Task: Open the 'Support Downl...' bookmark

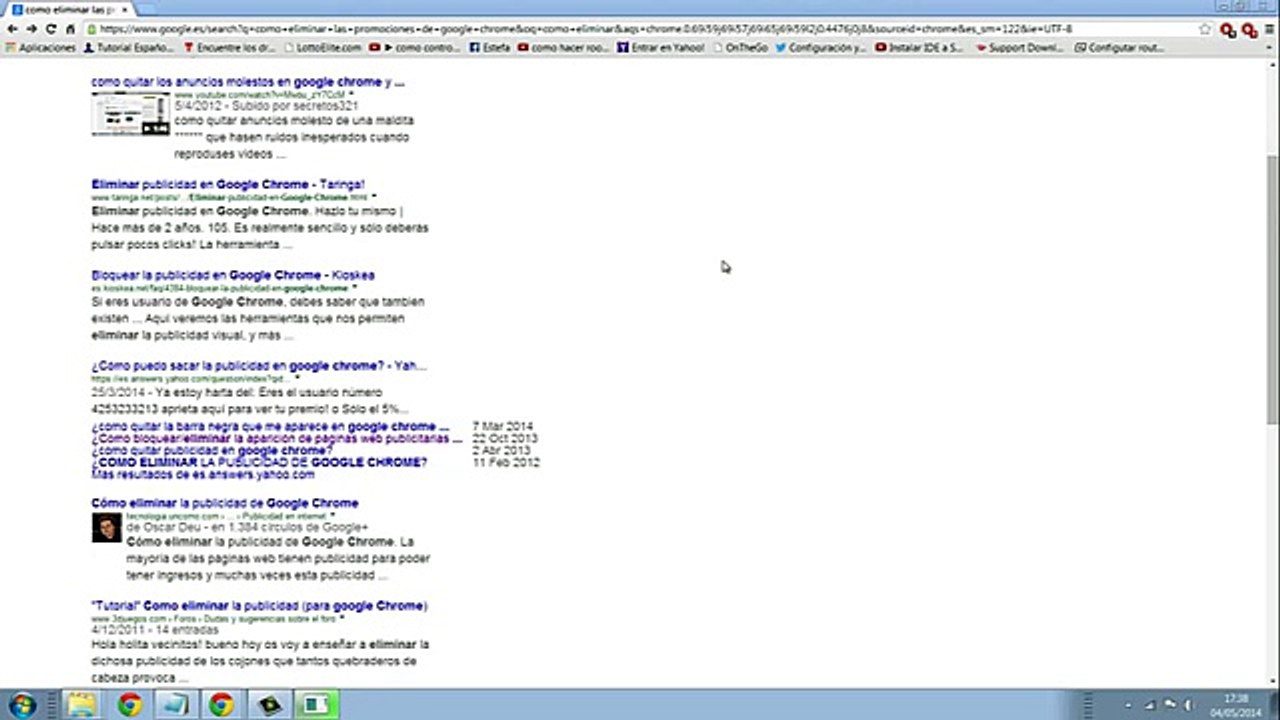Action: [x=1018, y=47]
